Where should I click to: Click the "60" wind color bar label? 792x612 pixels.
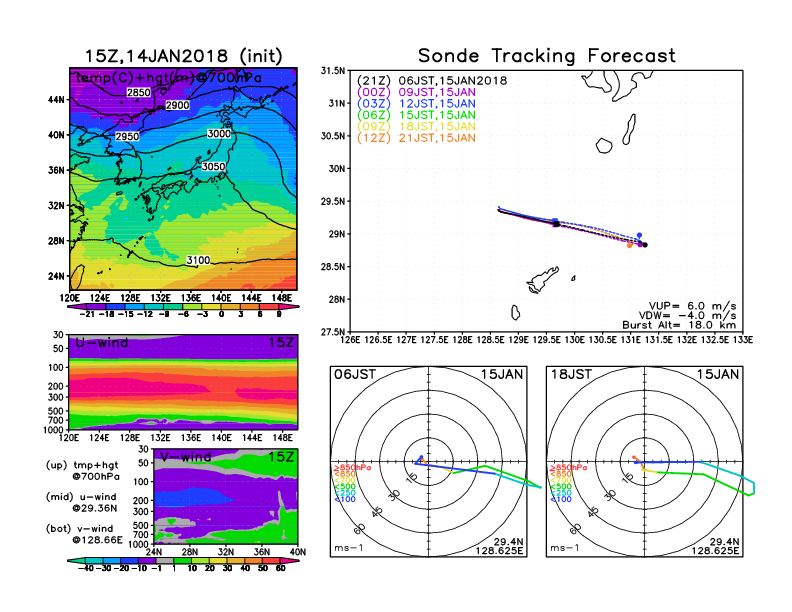[x=281, y=568]
